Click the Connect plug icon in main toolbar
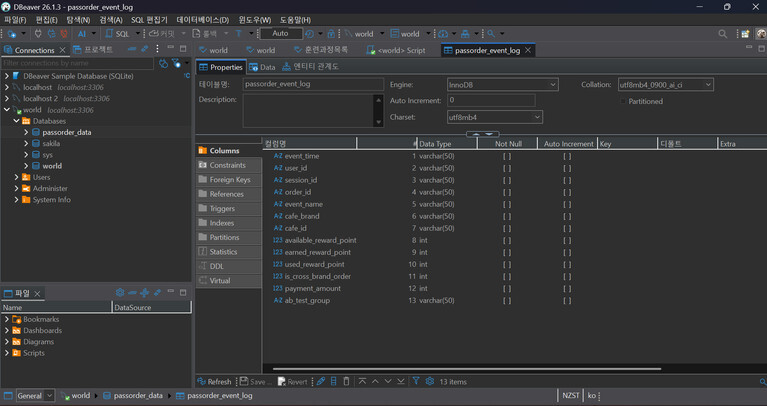This screenshot has height=406, width=767. click(38, 34)
